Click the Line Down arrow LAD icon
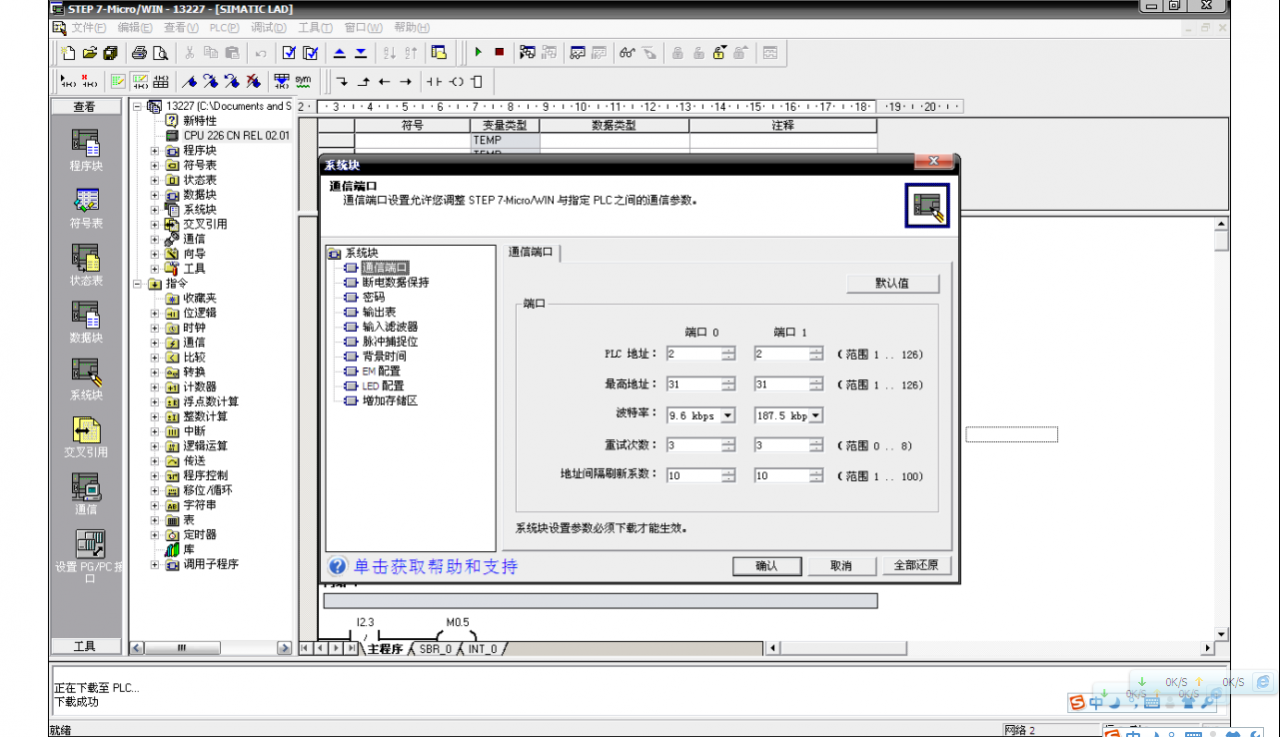The width and height of the screenshot is (1280, 737). click(x=342, y=81)
